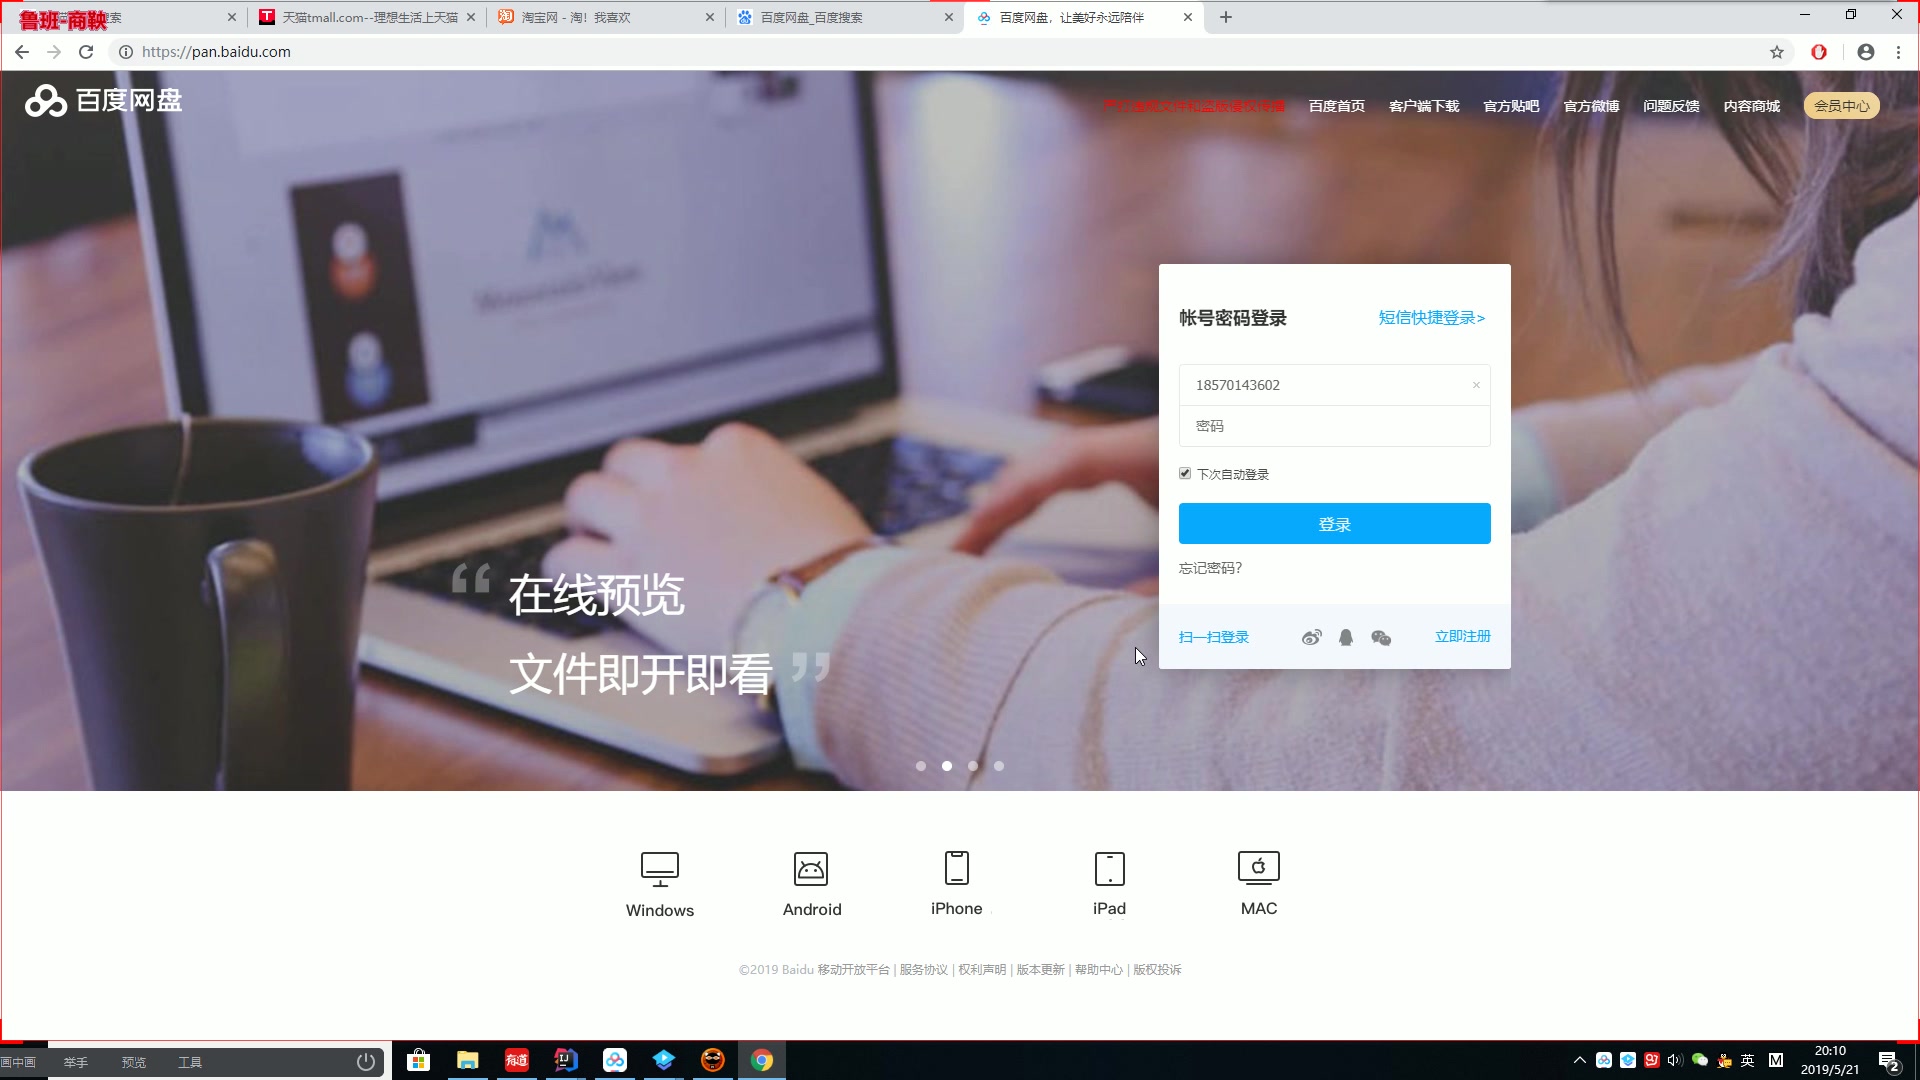
Task: Enable QQ third-party login option
Action: click(1345, 637)
